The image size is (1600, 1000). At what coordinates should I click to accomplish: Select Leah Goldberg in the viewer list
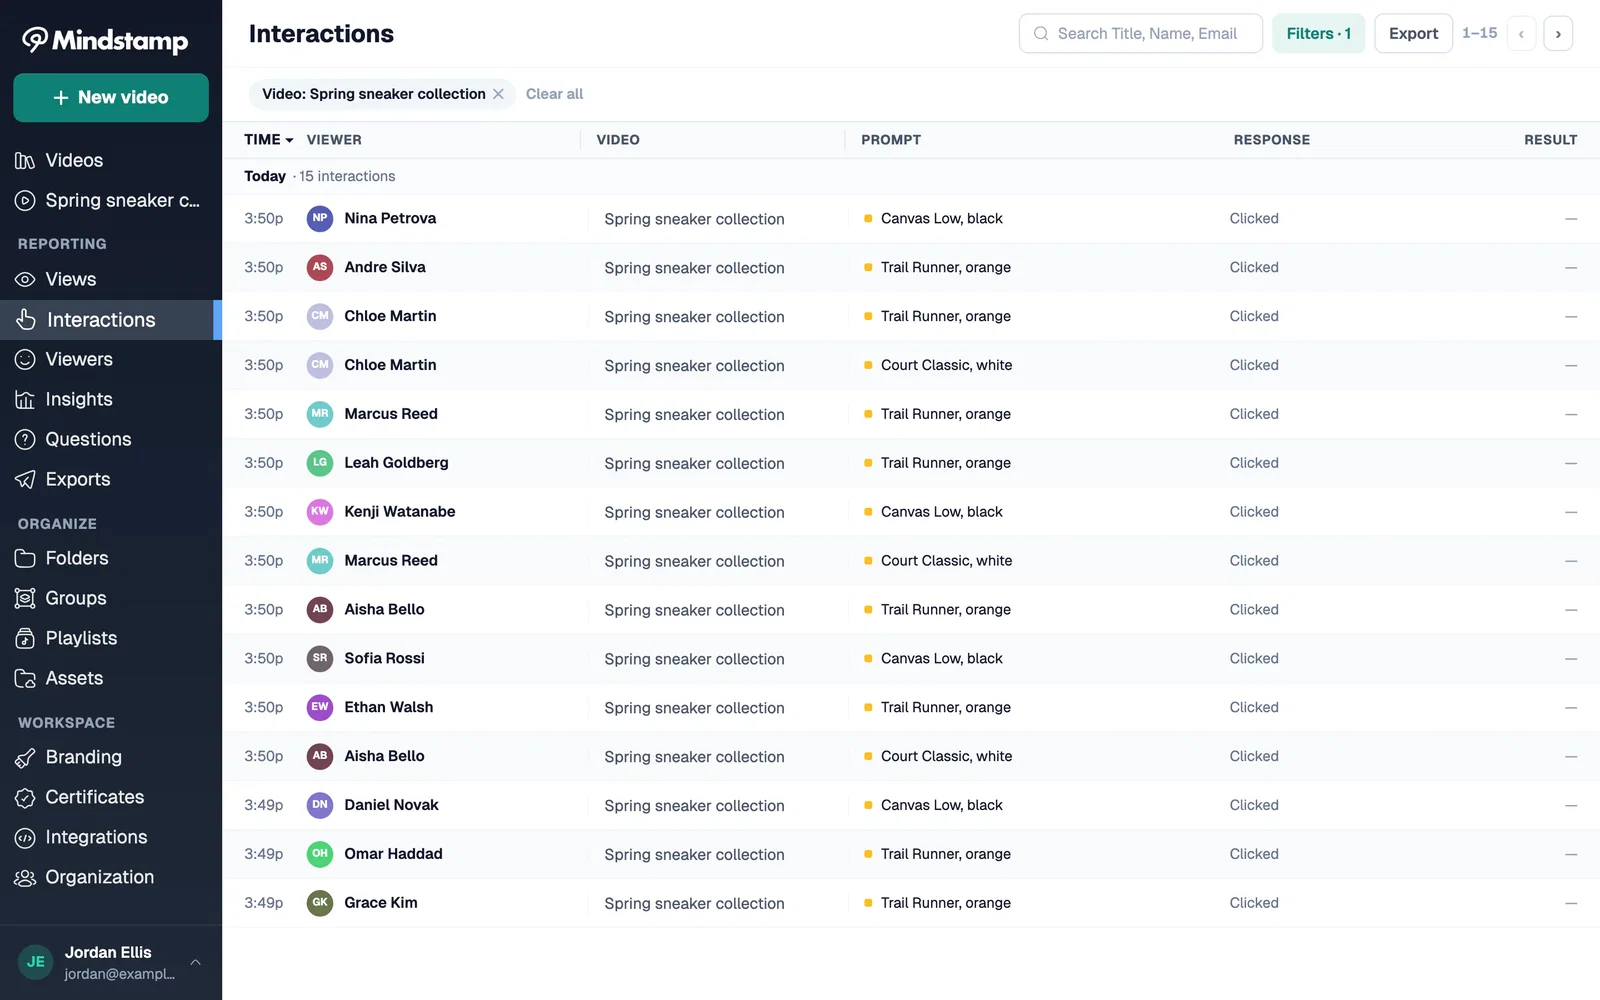[396, 463]
